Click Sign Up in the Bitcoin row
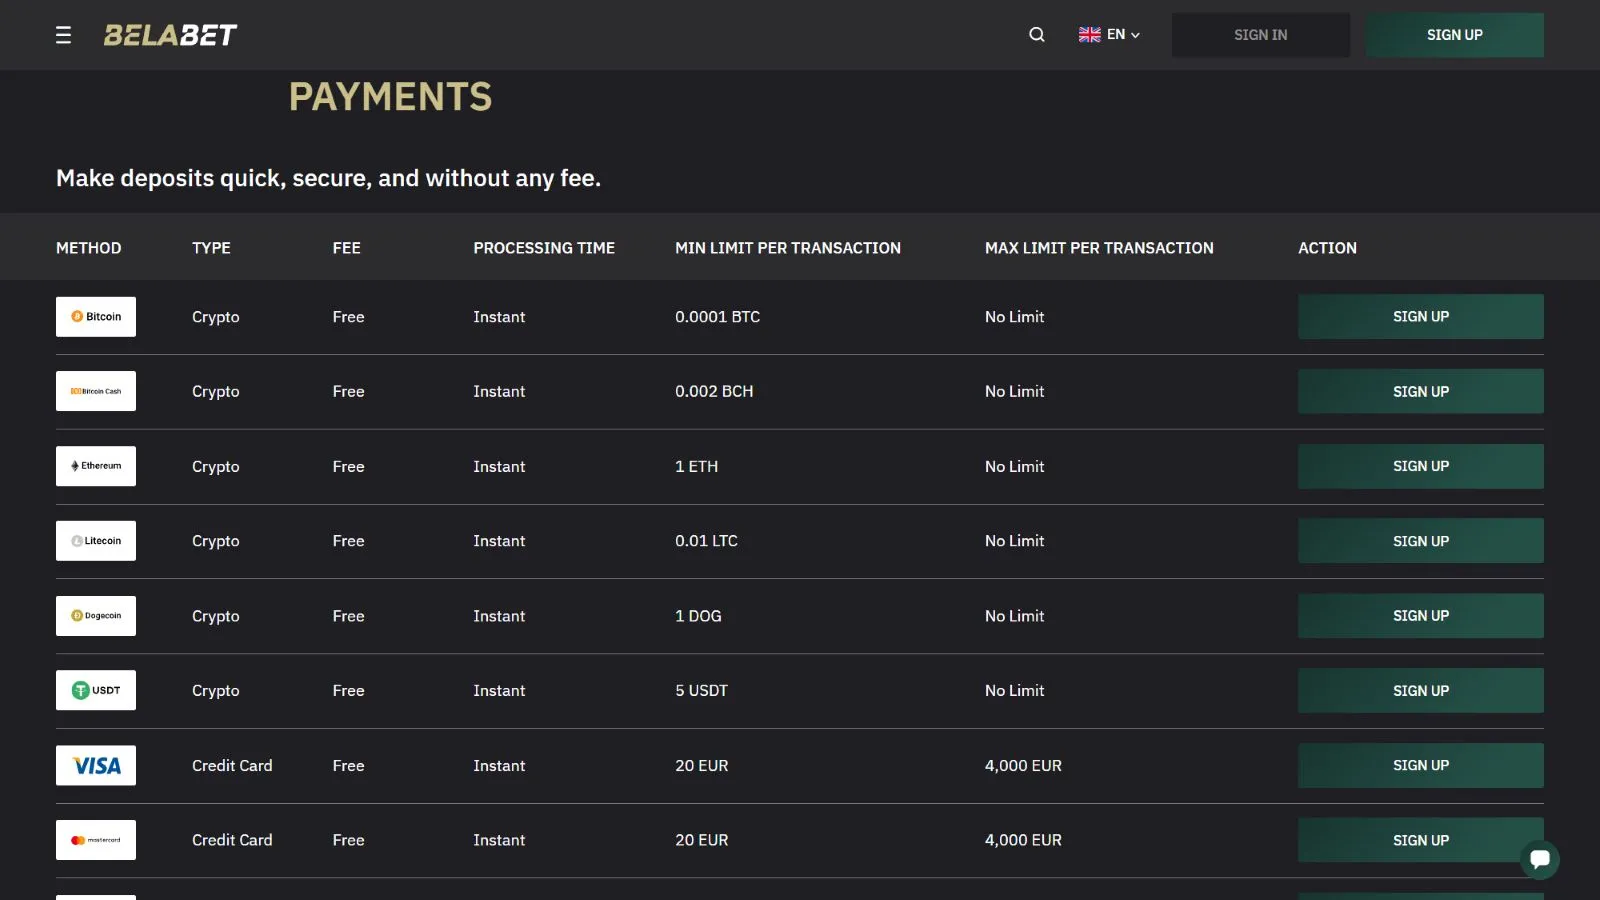 pos(1420,317)
